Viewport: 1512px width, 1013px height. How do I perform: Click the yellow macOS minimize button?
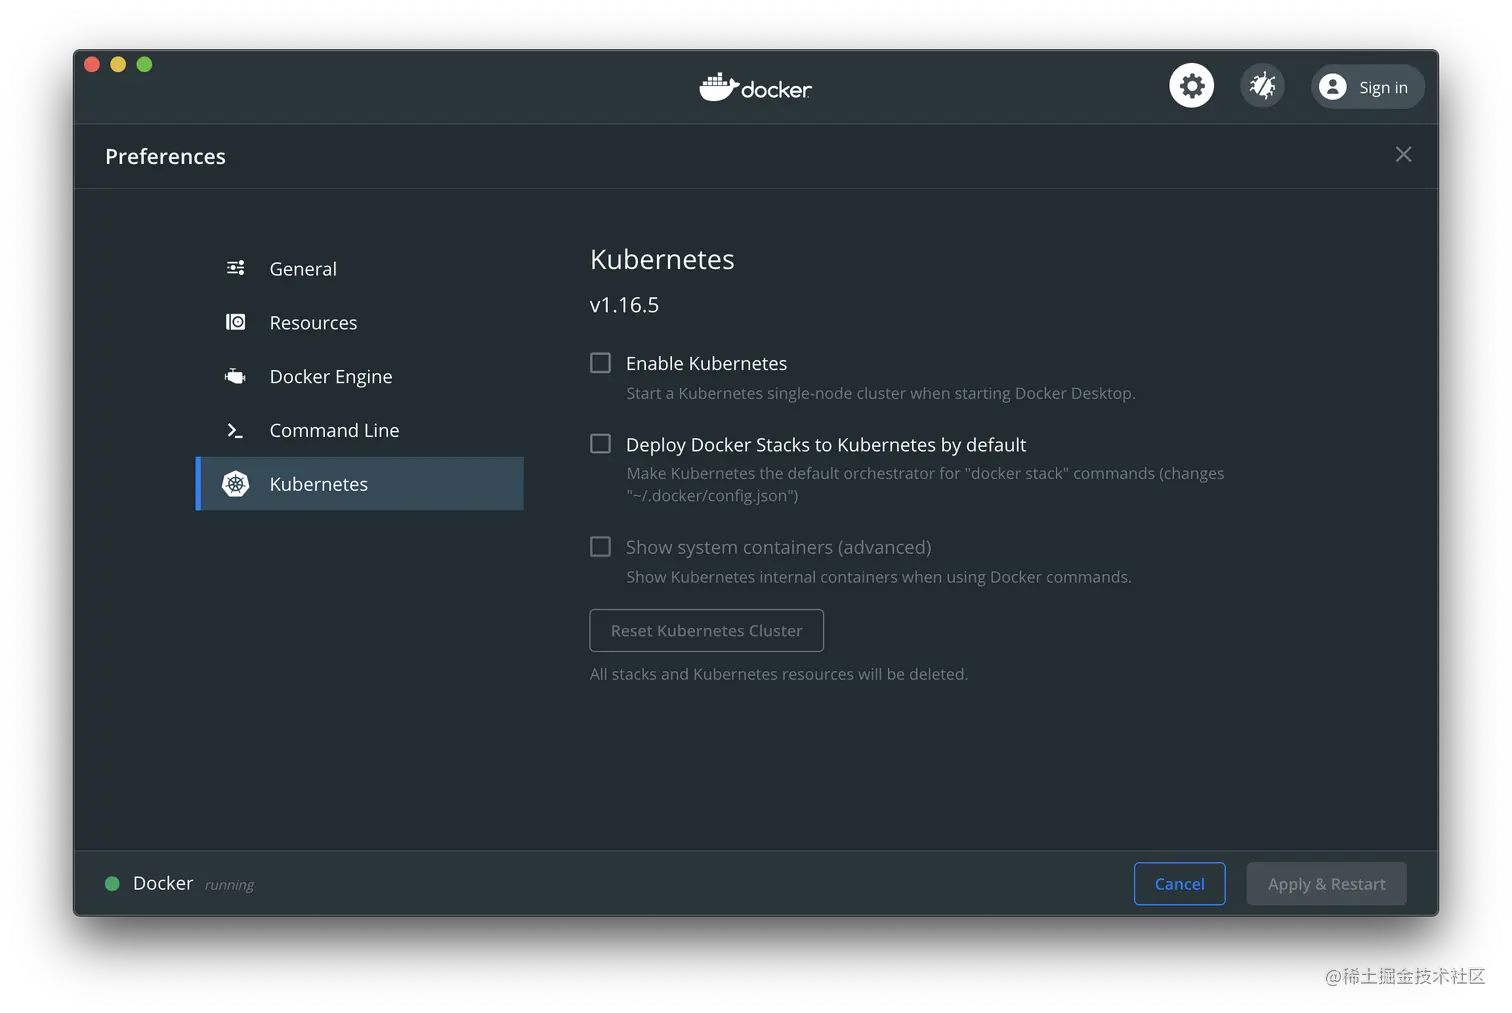pos(118,64)
